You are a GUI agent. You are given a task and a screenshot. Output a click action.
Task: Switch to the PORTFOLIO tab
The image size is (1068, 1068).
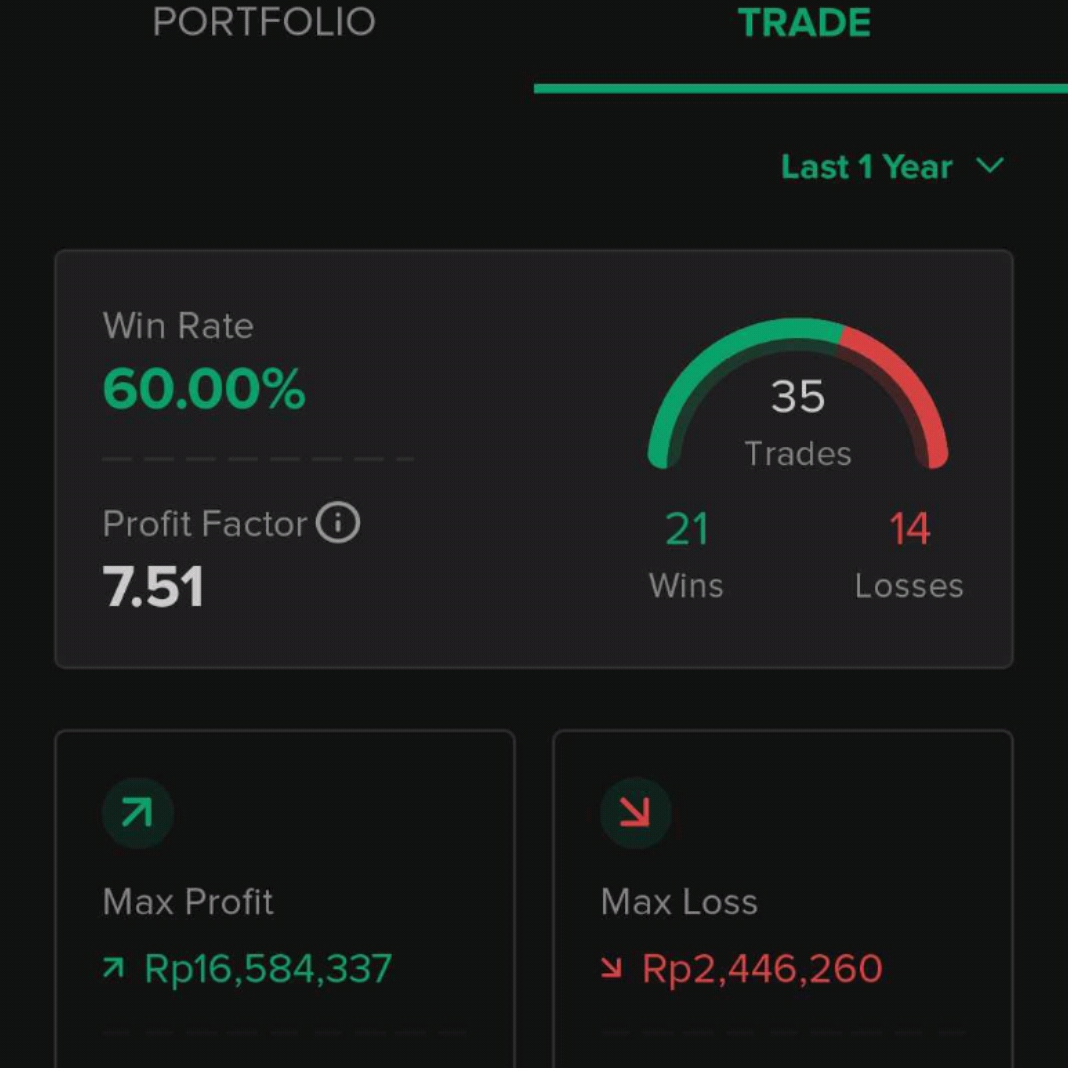(264, 24)
